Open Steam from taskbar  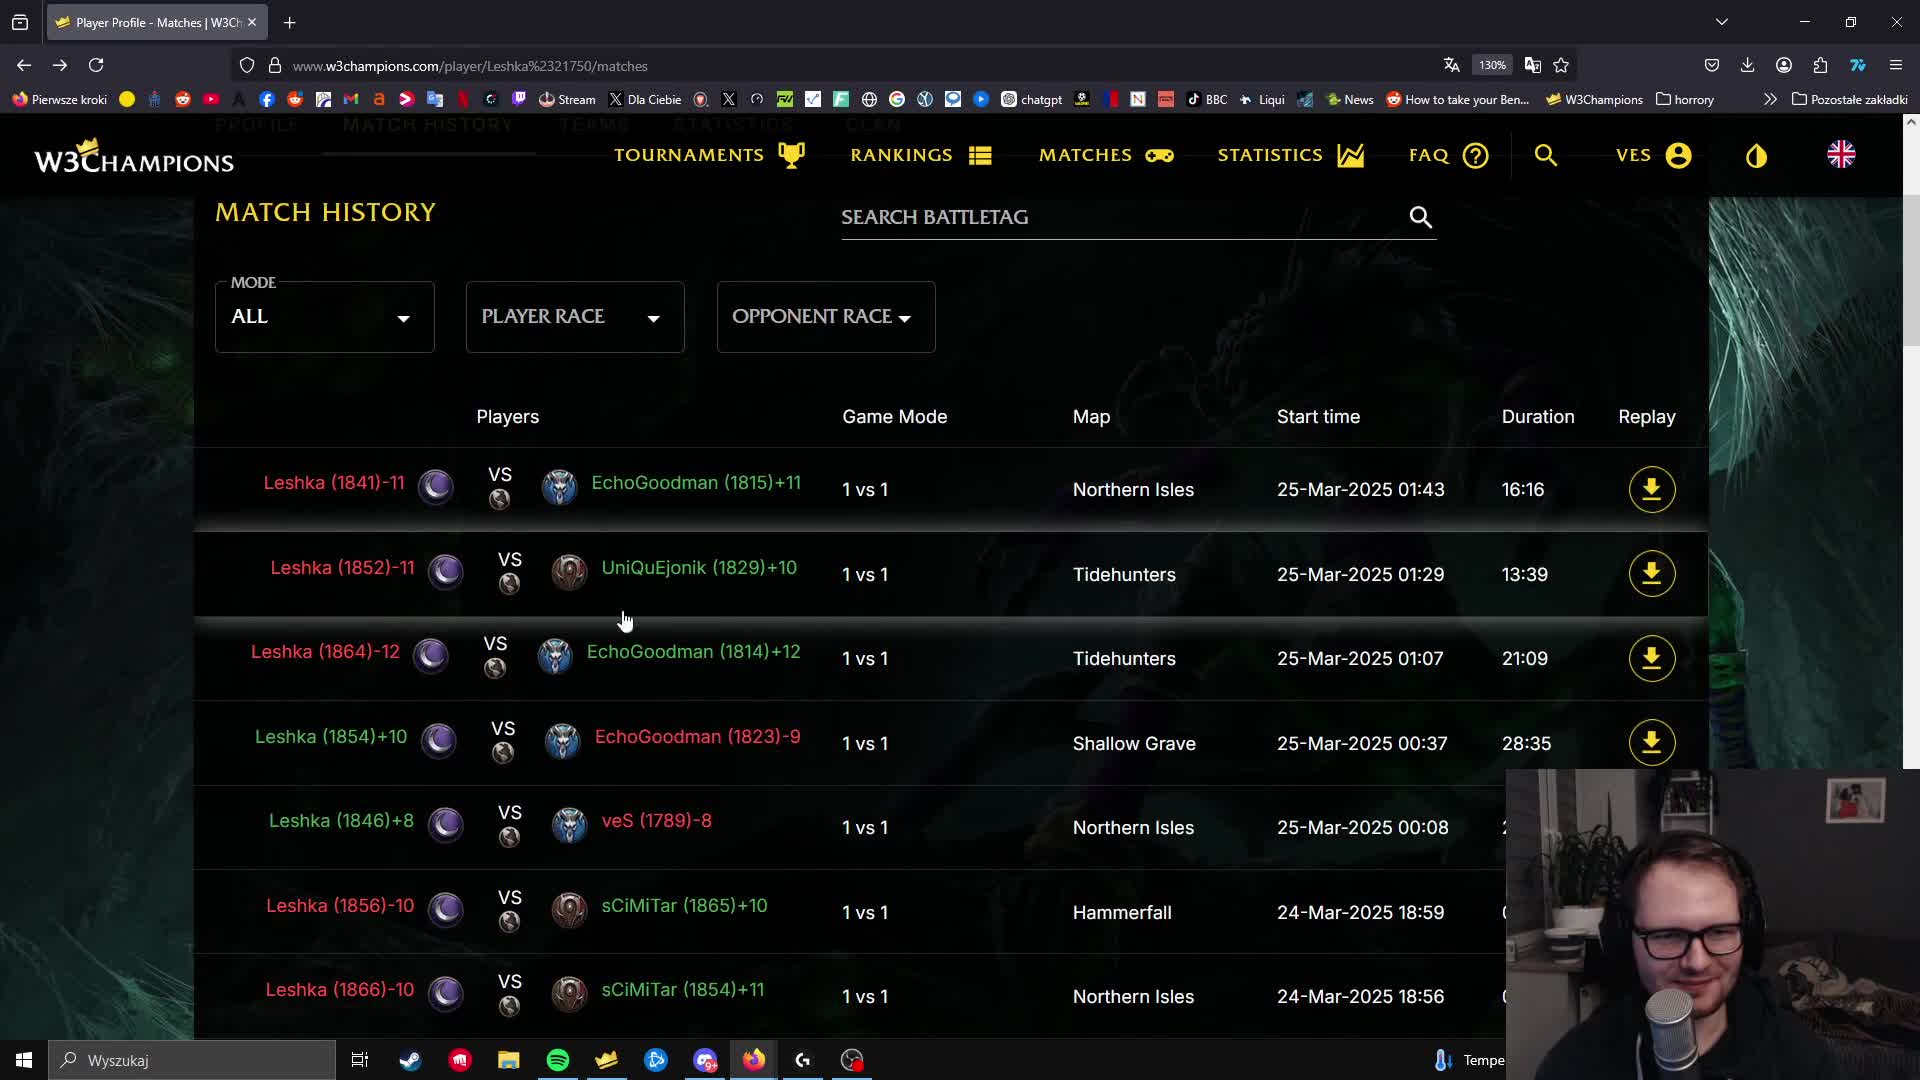(410, 1060)
